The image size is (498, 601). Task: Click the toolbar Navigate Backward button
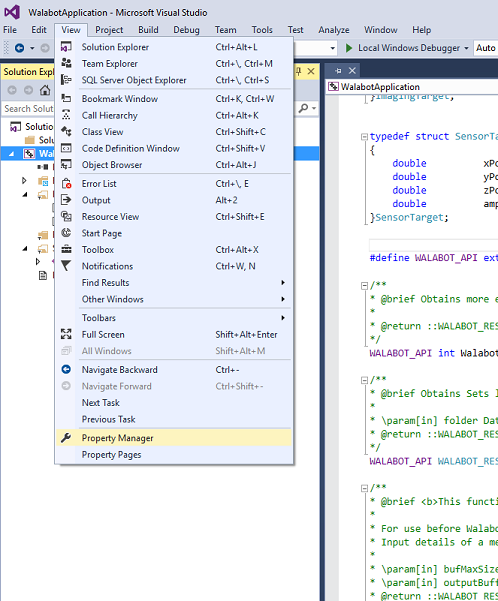pos(19,48)
